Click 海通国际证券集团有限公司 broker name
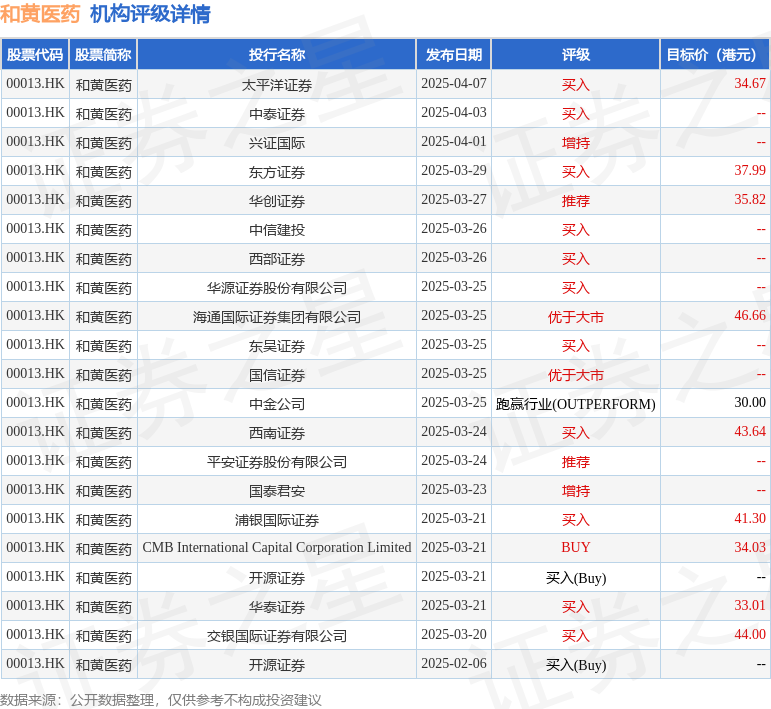 click(277, 317)
